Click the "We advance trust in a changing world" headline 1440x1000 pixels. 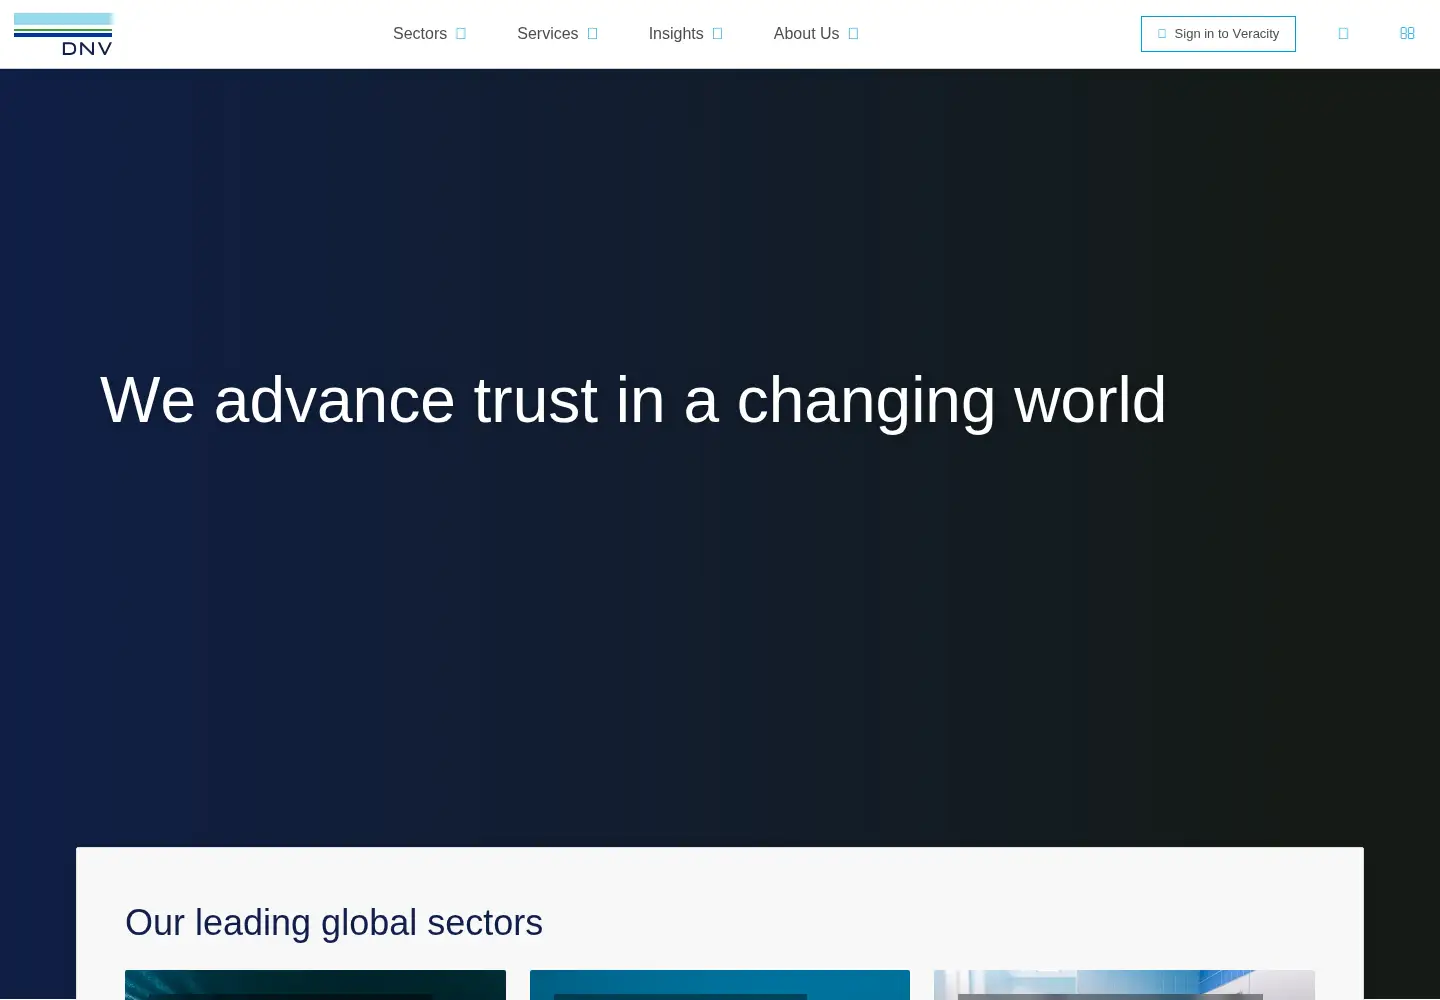pyautogui.click(x=633, y=400)
